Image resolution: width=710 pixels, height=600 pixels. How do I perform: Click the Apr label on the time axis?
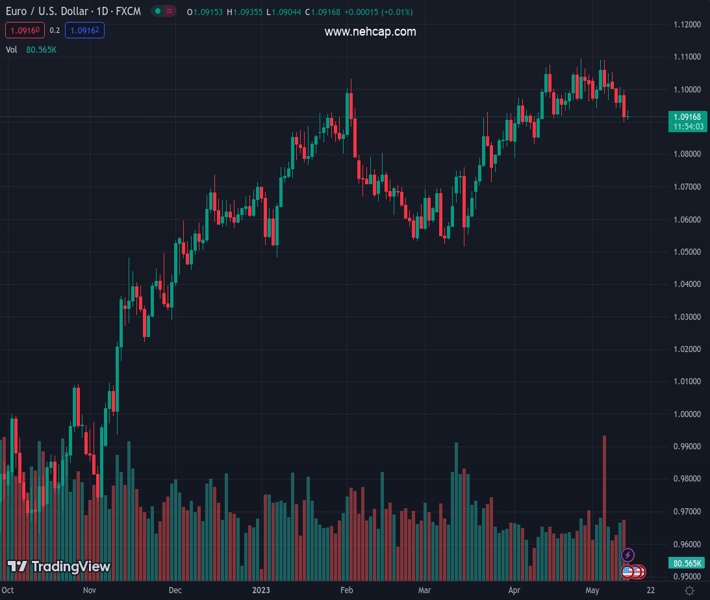[514, 591]
